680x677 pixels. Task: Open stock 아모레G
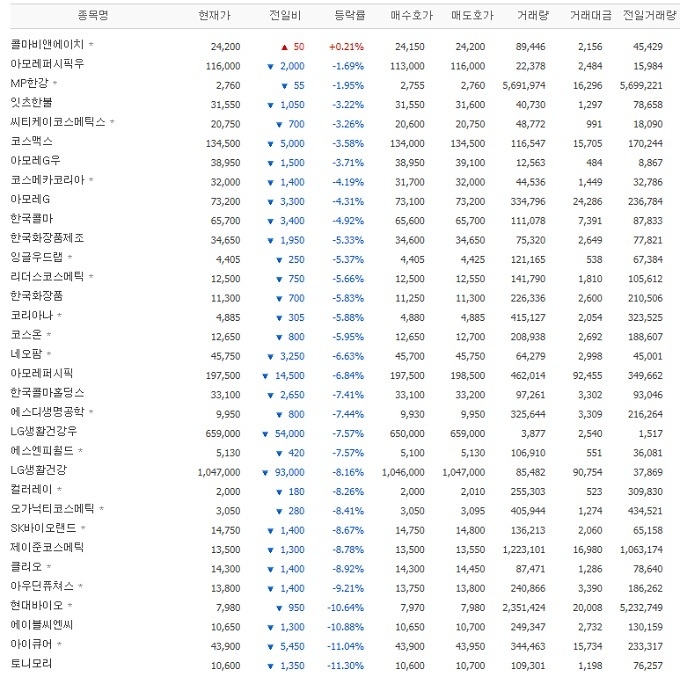coord(30,199)
